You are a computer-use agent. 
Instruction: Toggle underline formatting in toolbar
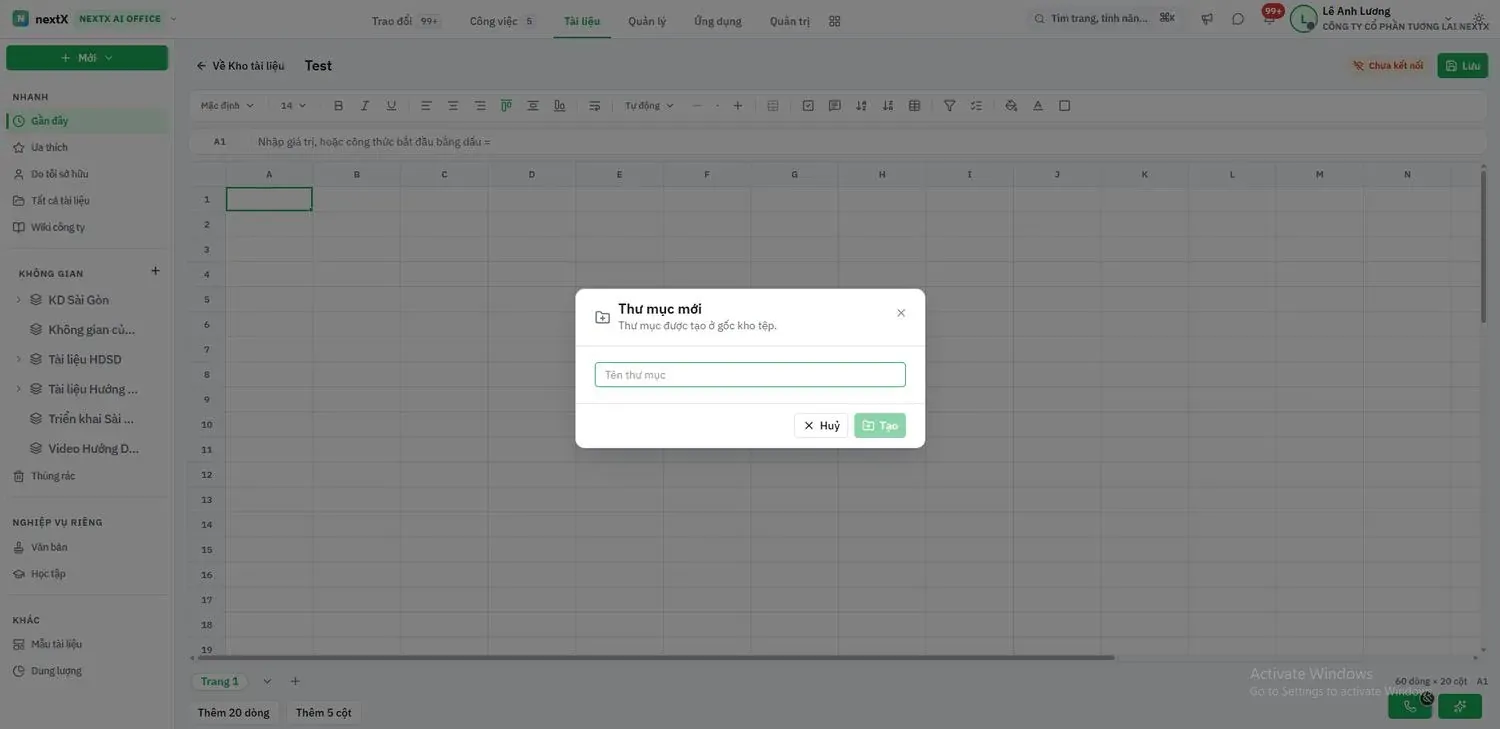pyautogui.click(x=391, y=106)
